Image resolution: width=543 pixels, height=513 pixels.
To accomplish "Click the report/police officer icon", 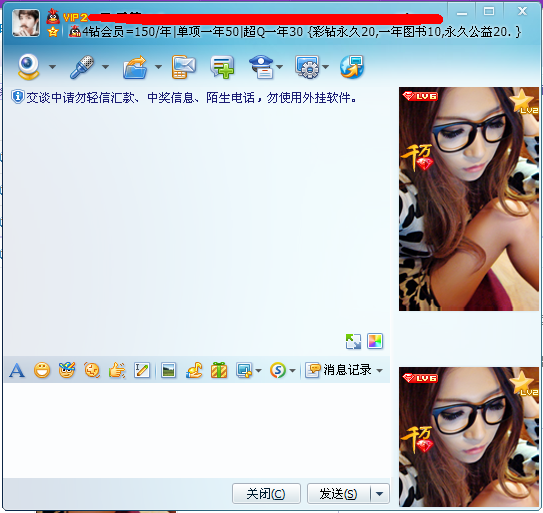I will (261, 67).
